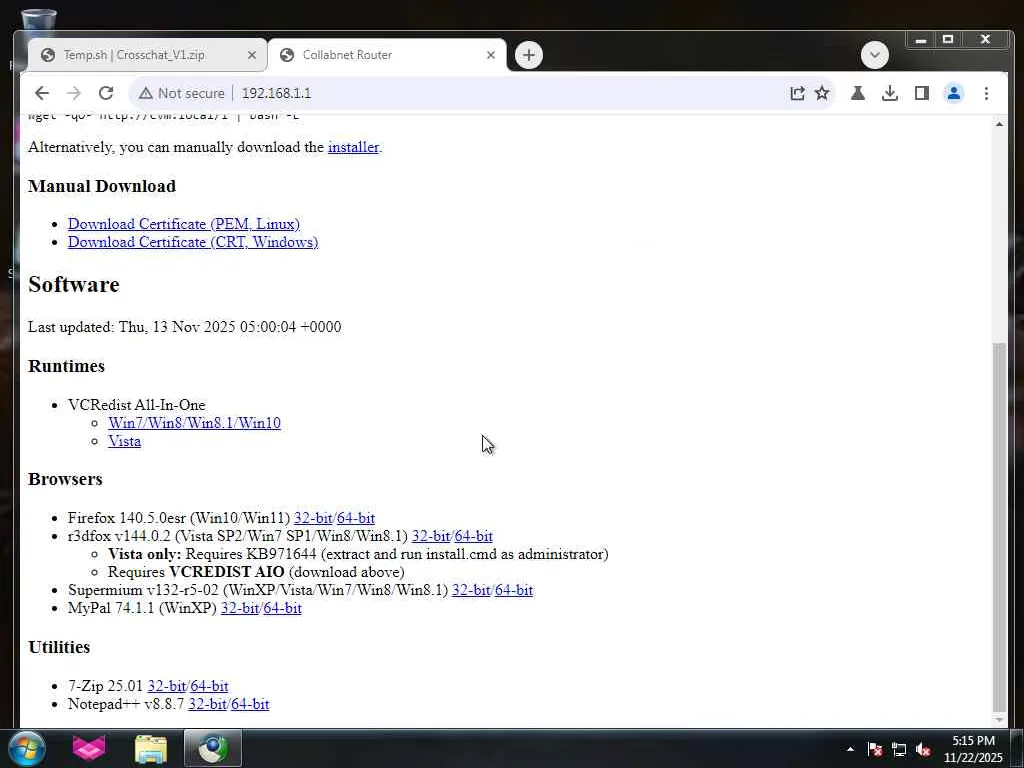This screenshot has height=768, width=1024.
Task: Open the pink taskbar application icon
Action: click(x=89, y=748)
